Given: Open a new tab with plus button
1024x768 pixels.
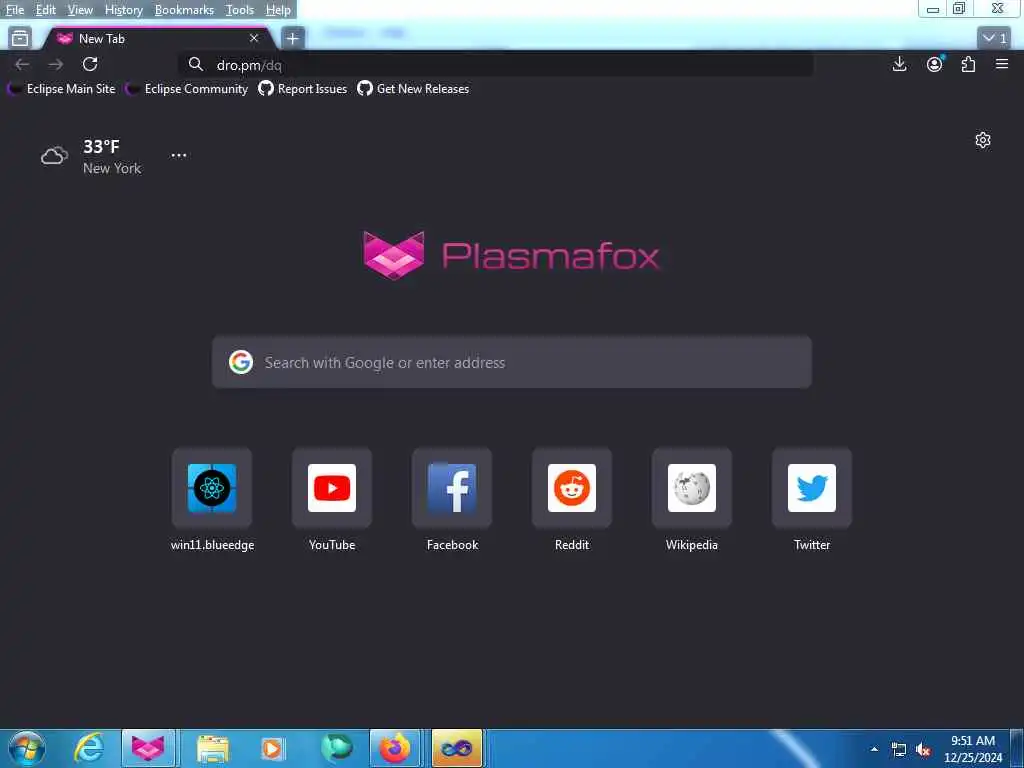Looking at the screenshot, I should [292, 39].
